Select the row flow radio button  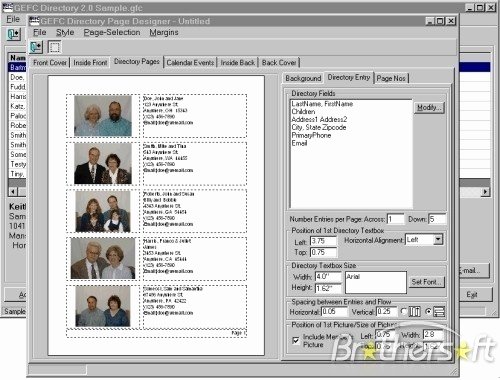pyautogui.click(x=429, y=312)
